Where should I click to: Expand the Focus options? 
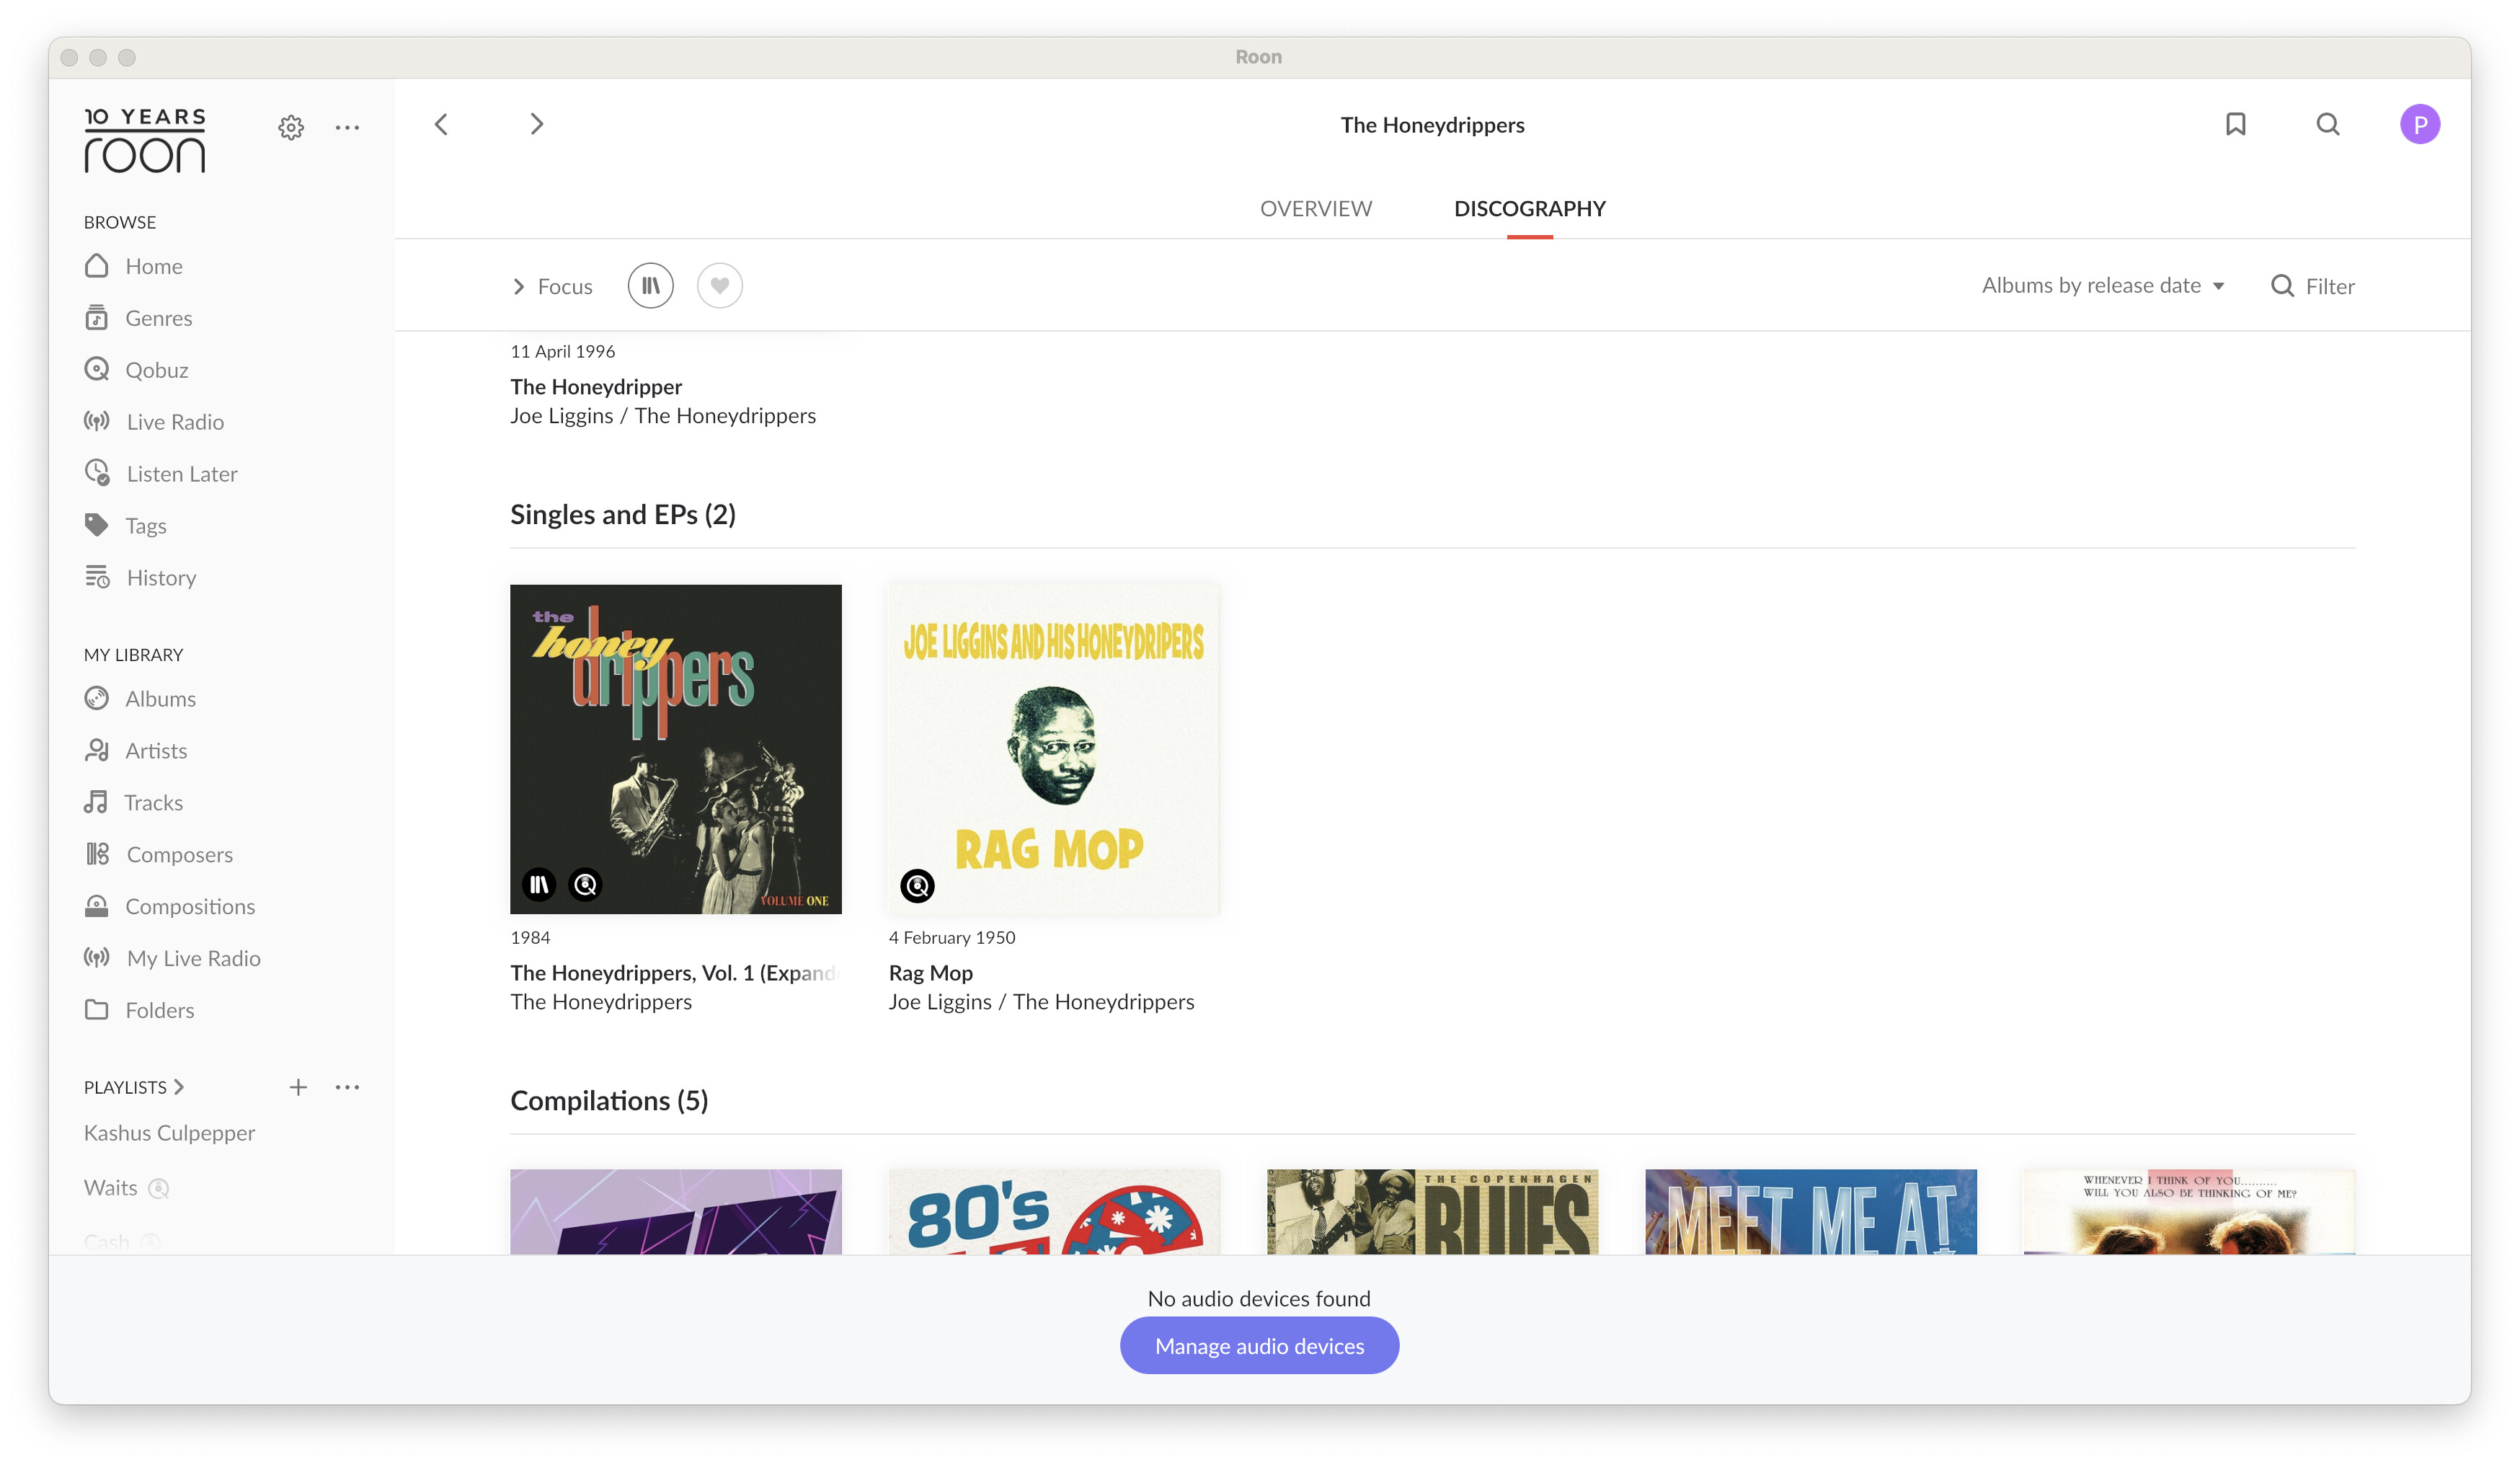click(x=552, y=287)
